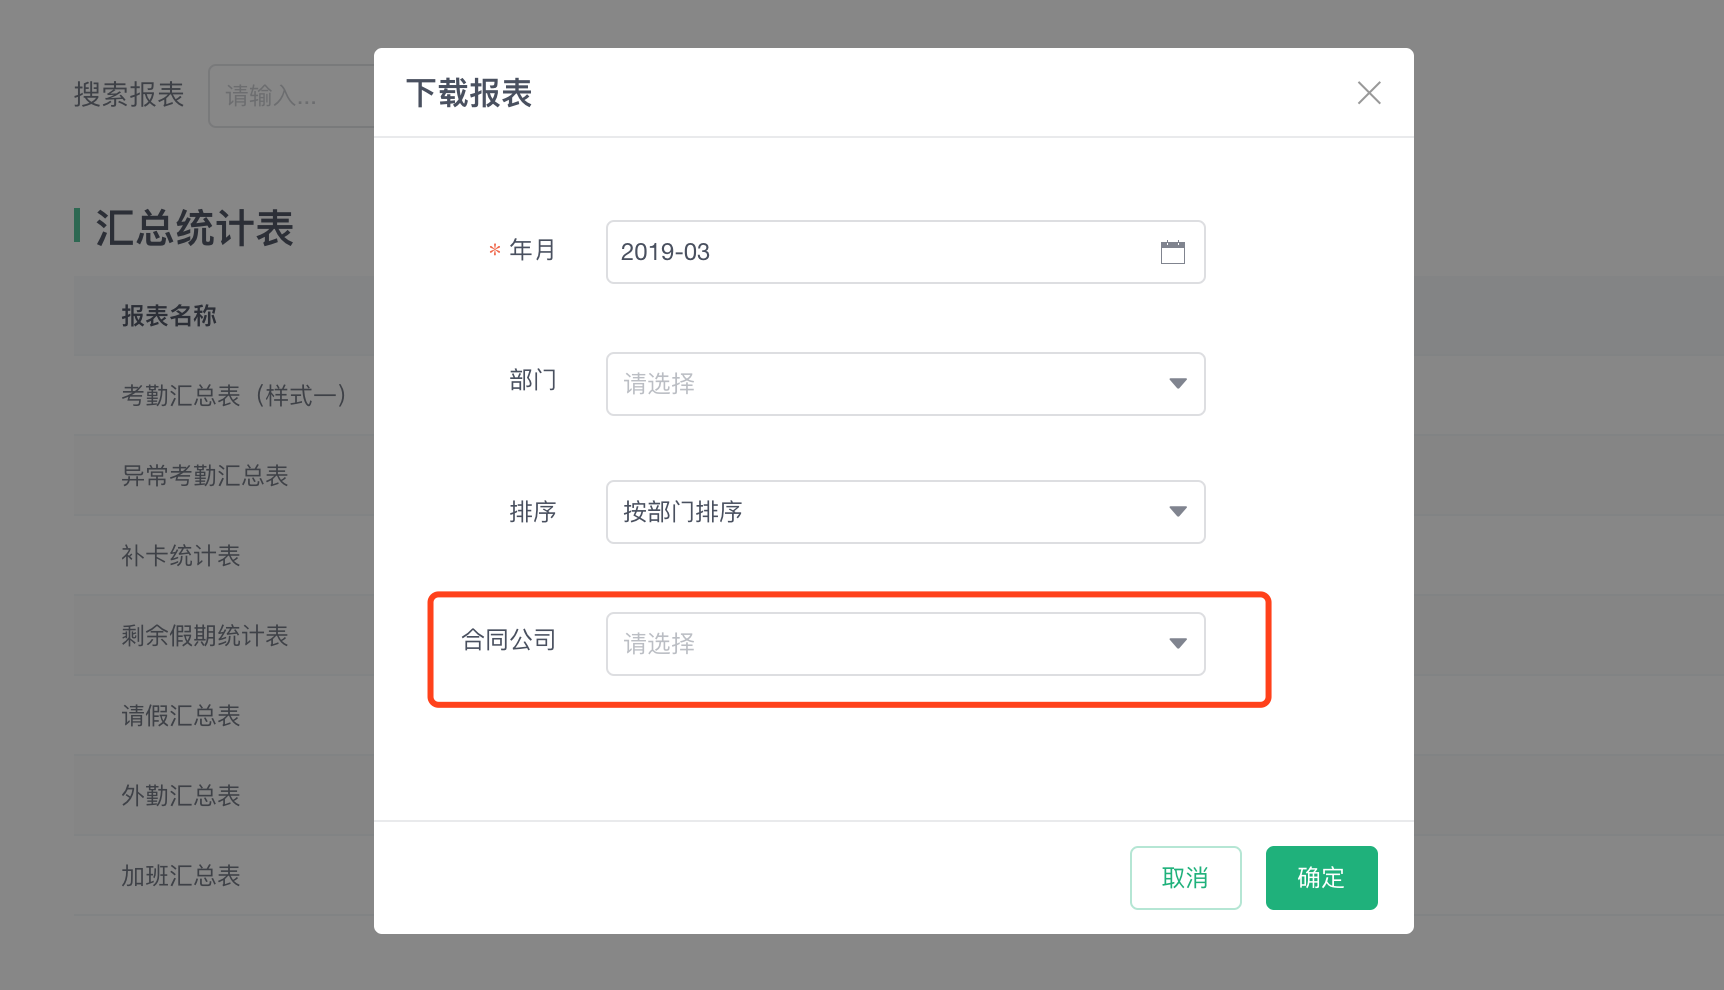This screenshot has height=990, width=1724.
Task: Expand the 按部门排序 sort dropdown
Action: 905,512
